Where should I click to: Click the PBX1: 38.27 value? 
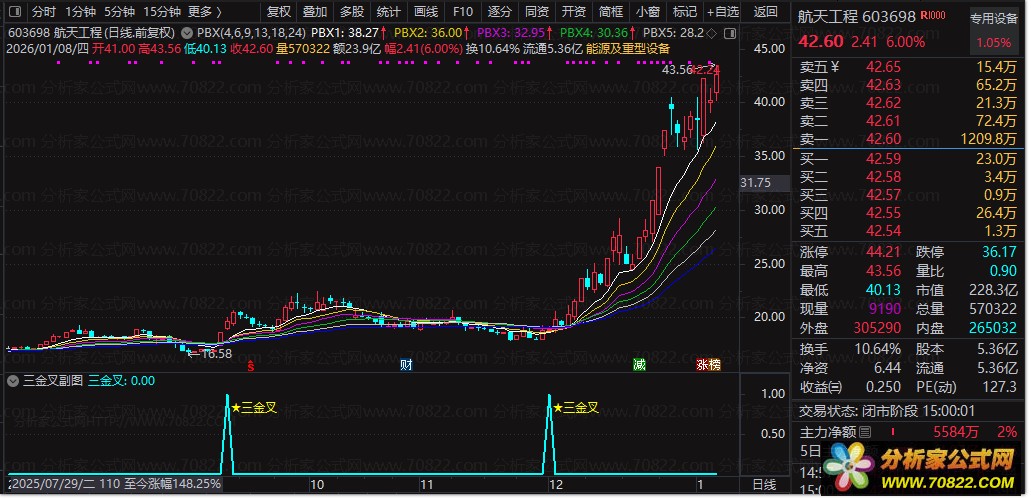(x=345, y=32)
